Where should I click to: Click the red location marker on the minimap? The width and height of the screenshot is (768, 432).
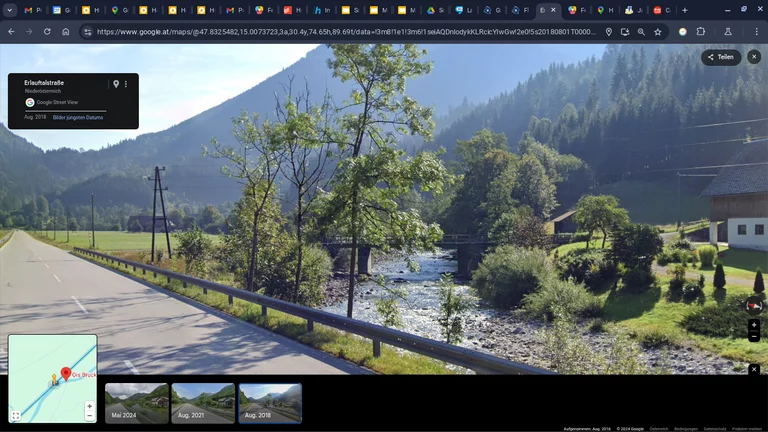click(x=64, y=373)
